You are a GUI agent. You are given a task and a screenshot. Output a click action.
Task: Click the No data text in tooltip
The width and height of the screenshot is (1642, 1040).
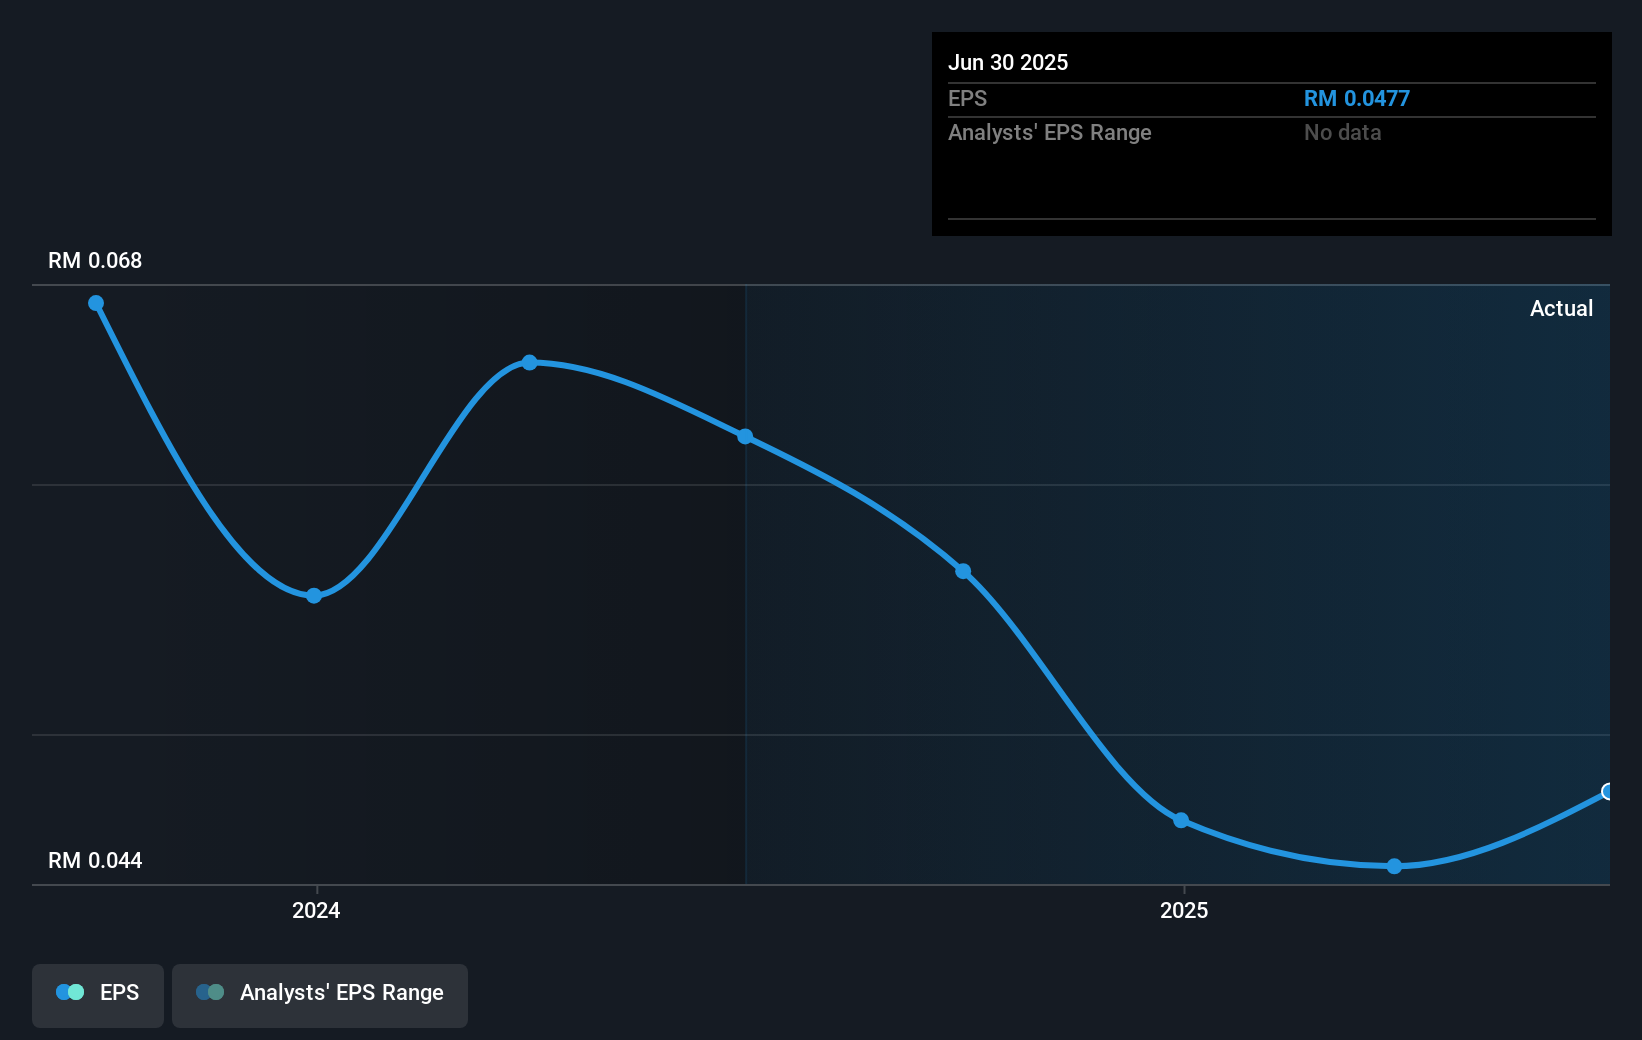1343,132
